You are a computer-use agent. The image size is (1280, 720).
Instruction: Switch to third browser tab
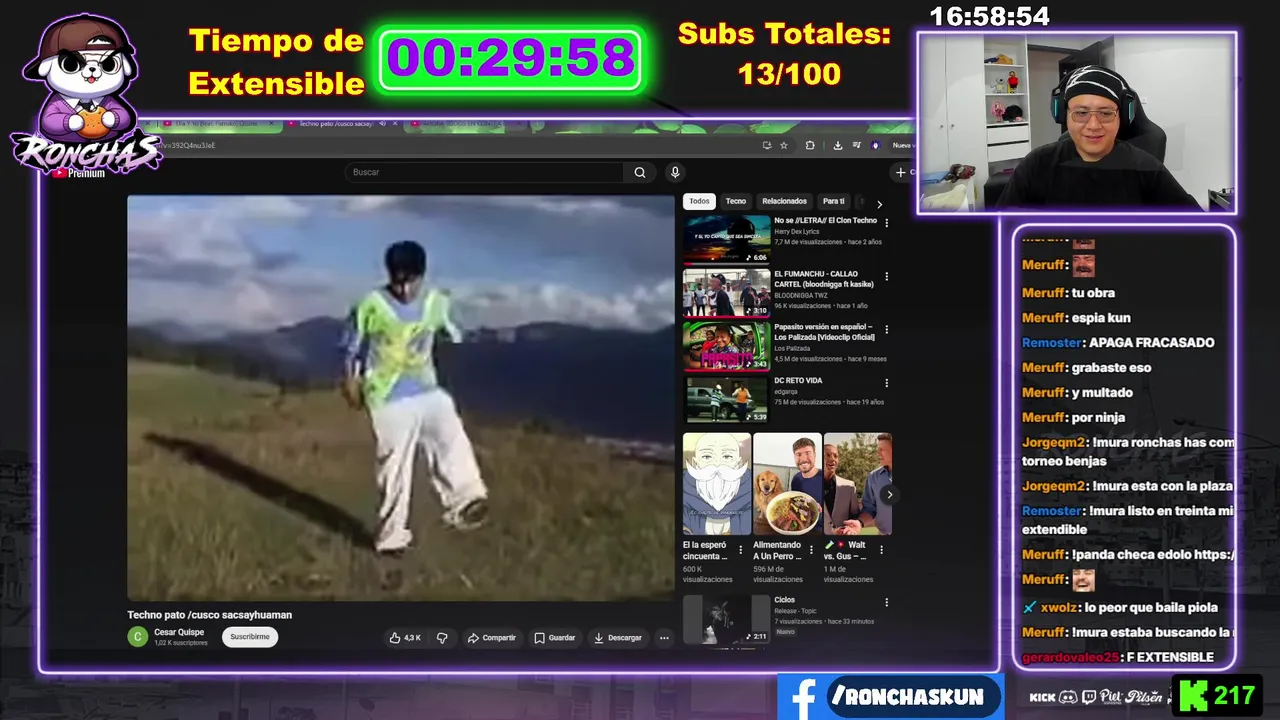[x=465, y=124]
